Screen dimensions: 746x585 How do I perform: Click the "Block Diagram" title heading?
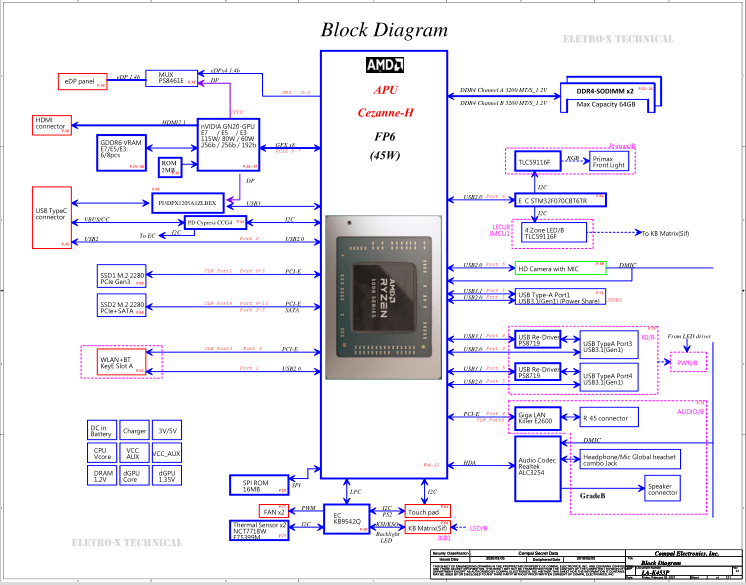coord(384,30)
